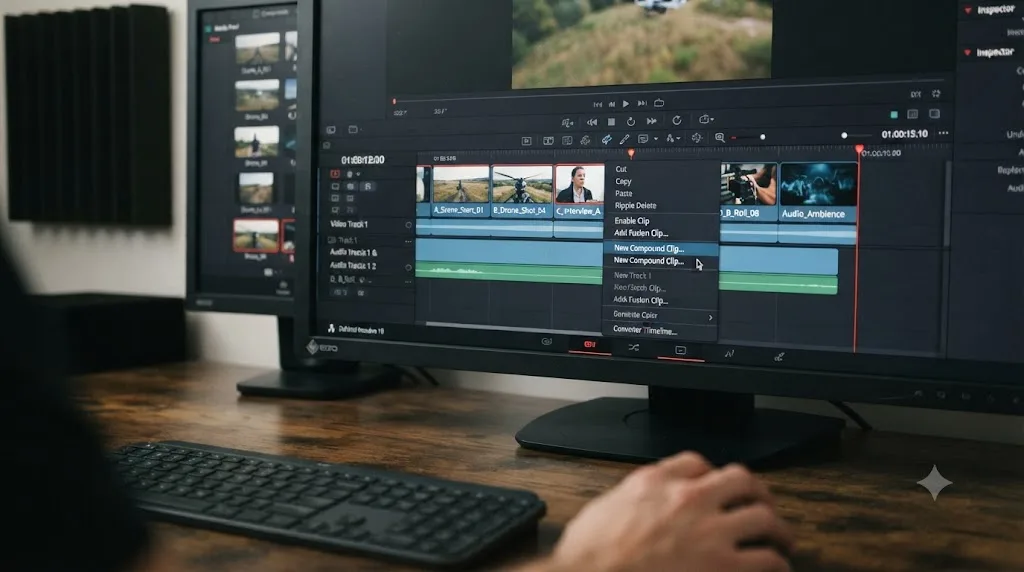Click the fast reverse double-arrow button
1024x572 pixels.
(592, 122)
